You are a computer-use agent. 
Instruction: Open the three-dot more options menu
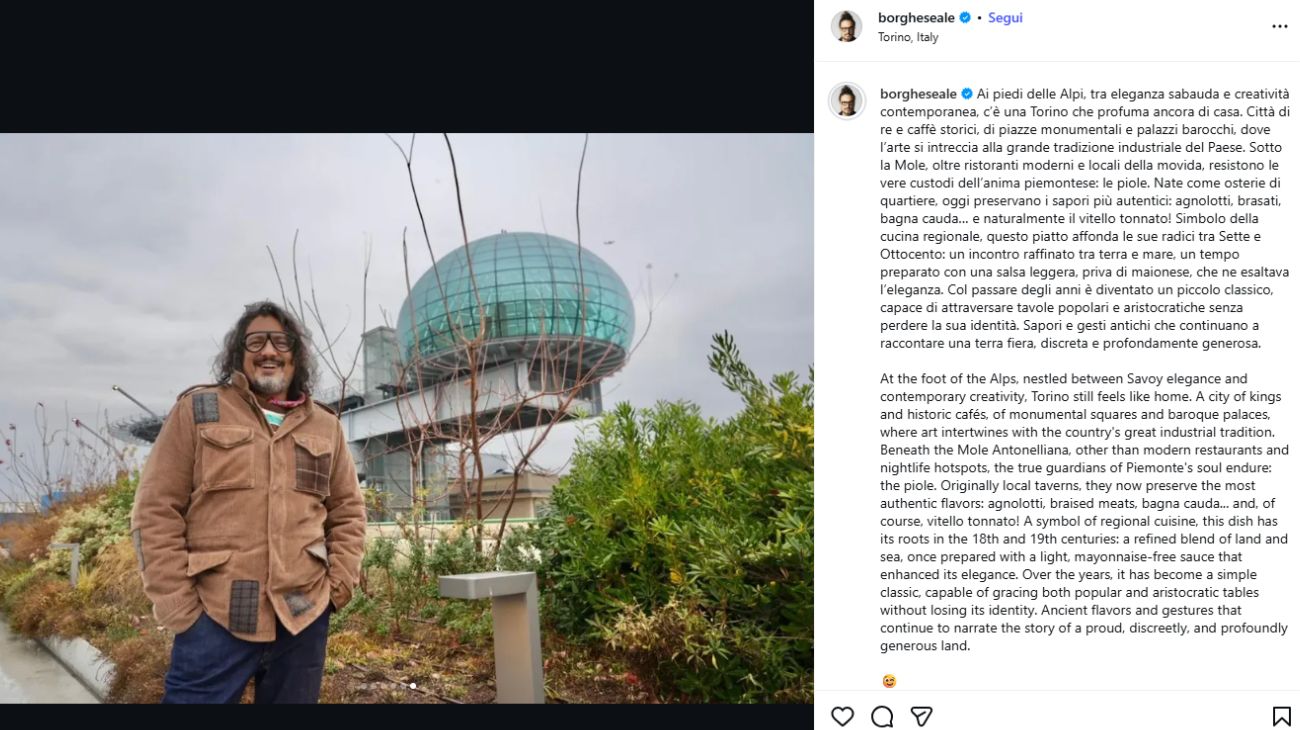(x=1280, y=26)
